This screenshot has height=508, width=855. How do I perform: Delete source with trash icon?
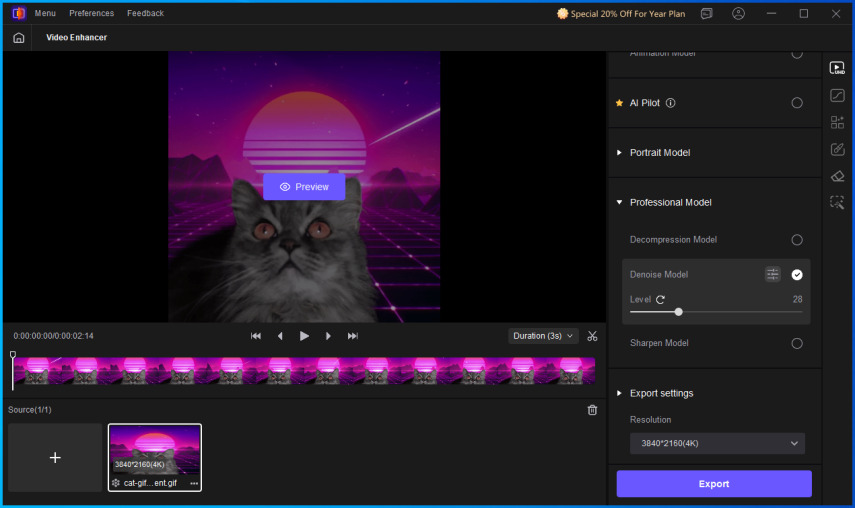592,410
